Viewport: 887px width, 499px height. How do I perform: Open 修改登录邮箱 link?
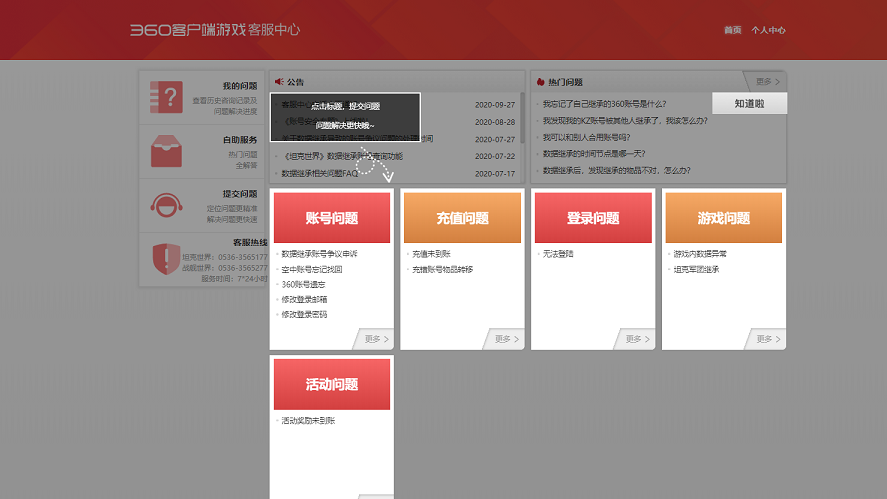point(304,299)
